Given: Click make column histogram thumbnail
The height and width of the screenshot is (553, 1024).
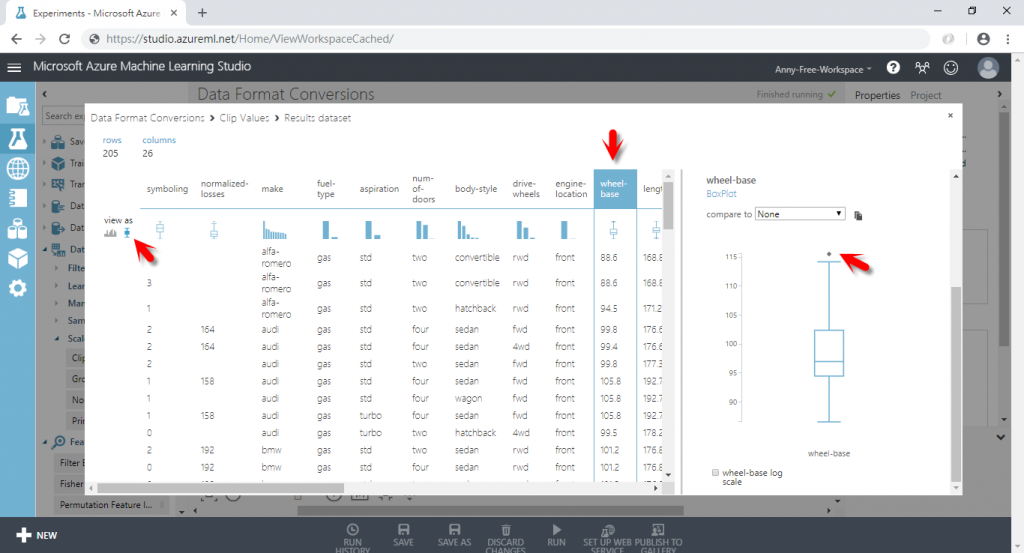Looking at the screenshot, I should pos(274,230).
